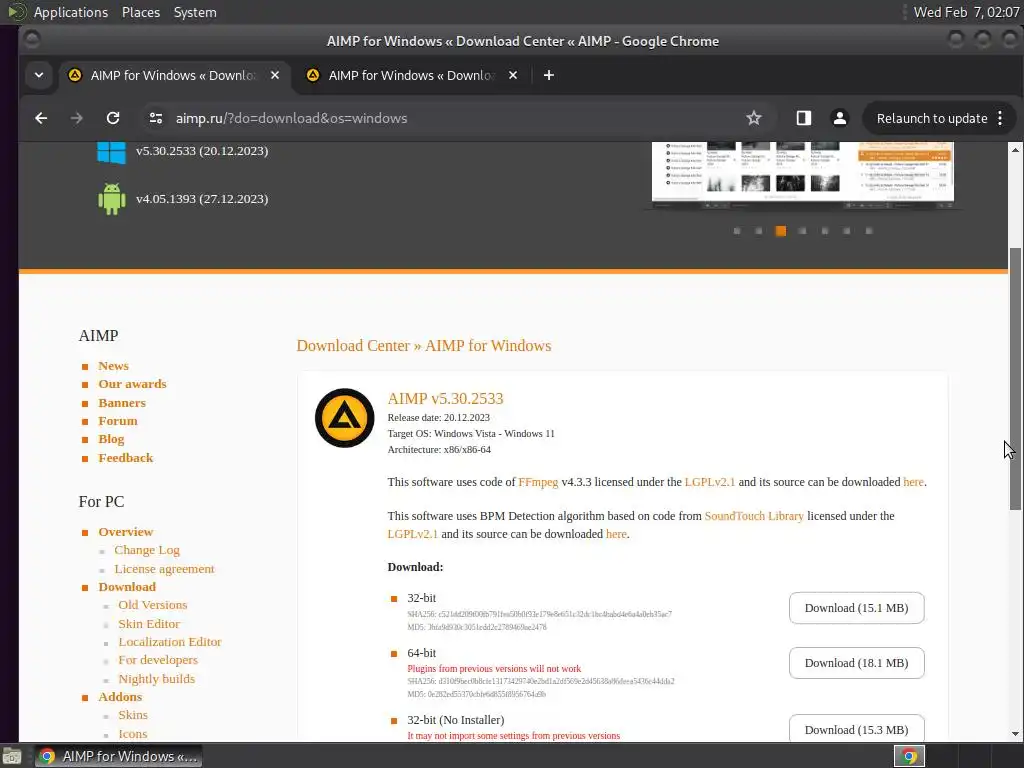Close the first AIMP for Windows tab
The width and height of the screenshot is (1024, 768).
[x=275, y=75]
